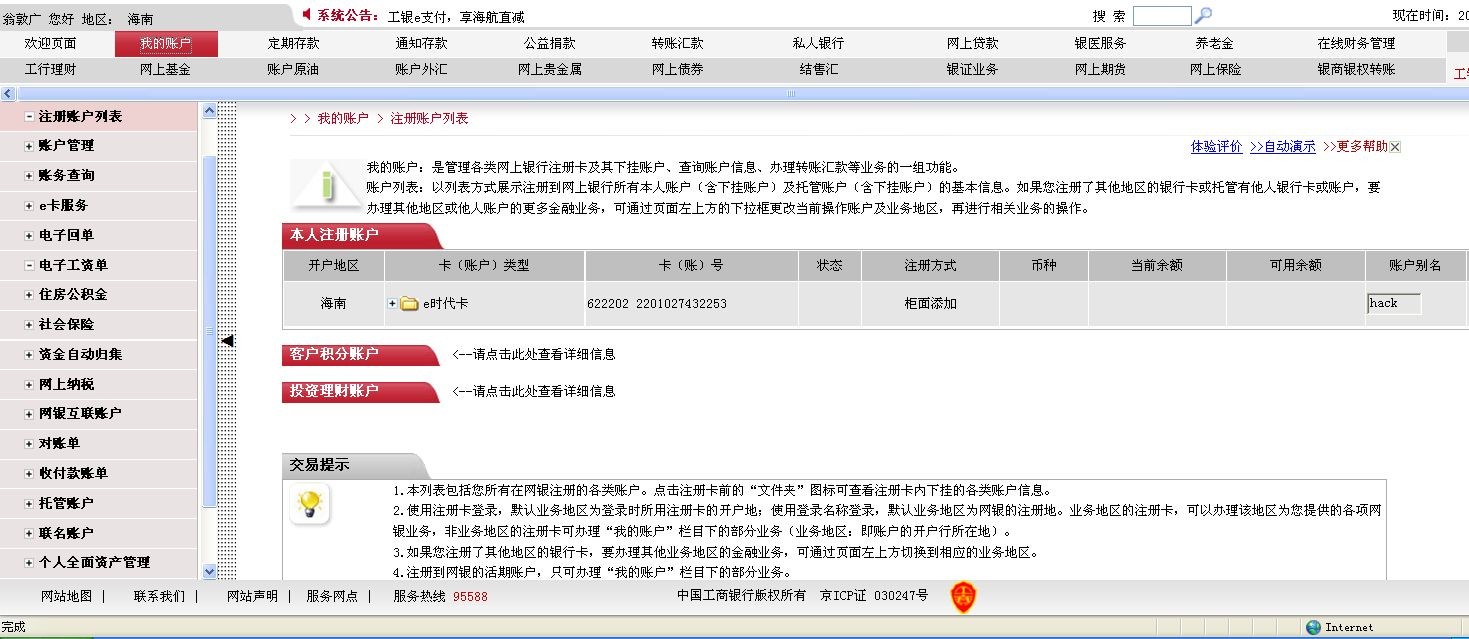Viewport: 1469px width, 639px height.
Task: Click the >>自动演示 link
Action: tap(1282, 147)
